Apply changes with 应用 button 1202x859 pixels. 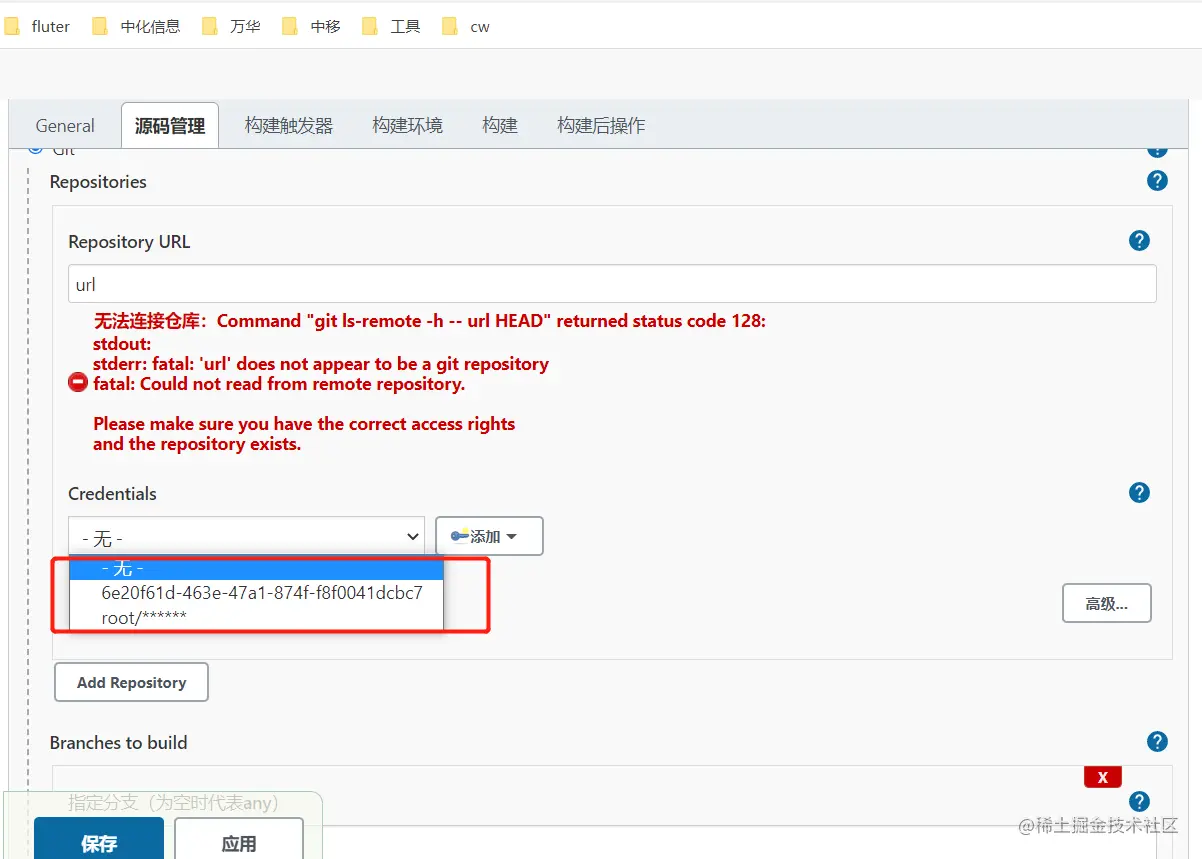239,840
